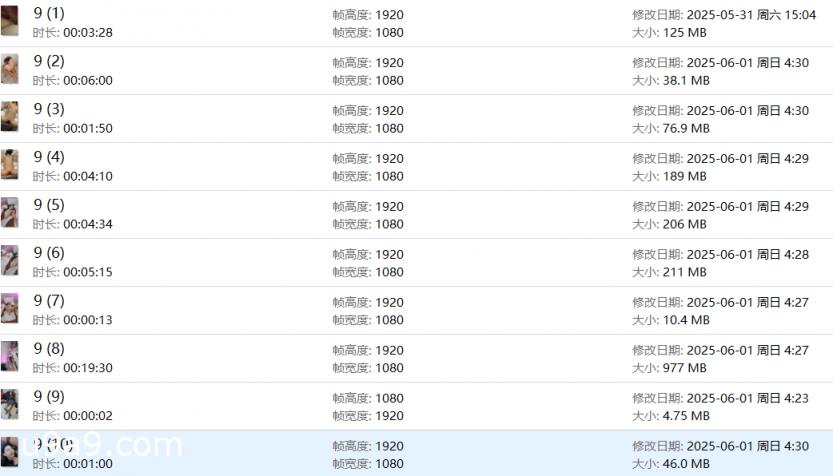Click the modified date 2025-05-31 15:04
The height and width of the screenshot is (476, 833).
click(x=751, y=15)
